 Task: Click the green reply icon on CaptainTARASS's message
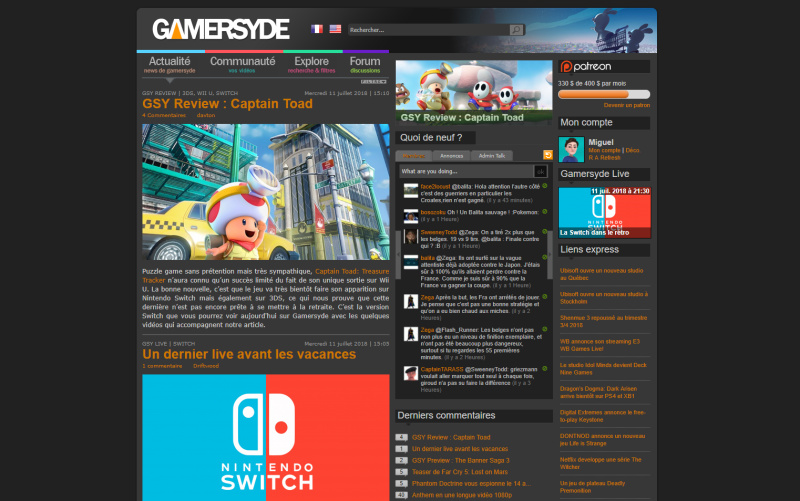[545, 368]
